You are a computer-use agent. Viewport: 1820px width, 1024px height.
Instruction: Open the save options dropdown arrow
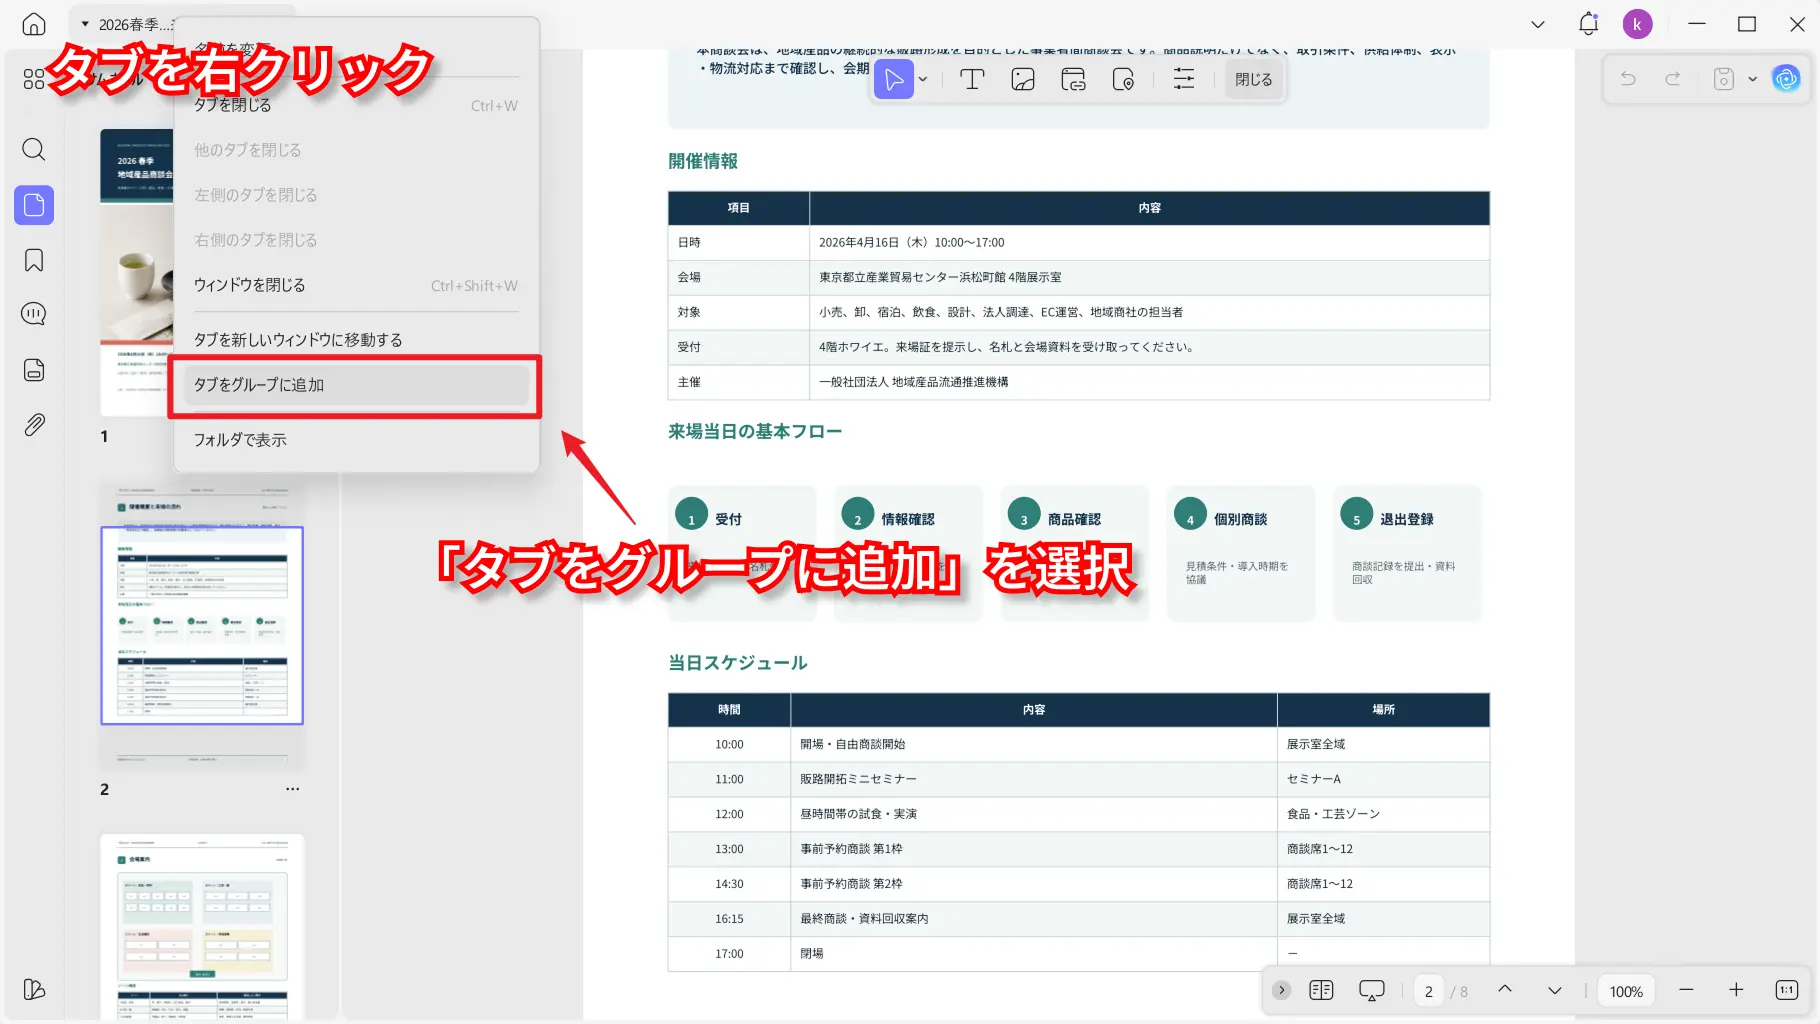[1752, 79]
